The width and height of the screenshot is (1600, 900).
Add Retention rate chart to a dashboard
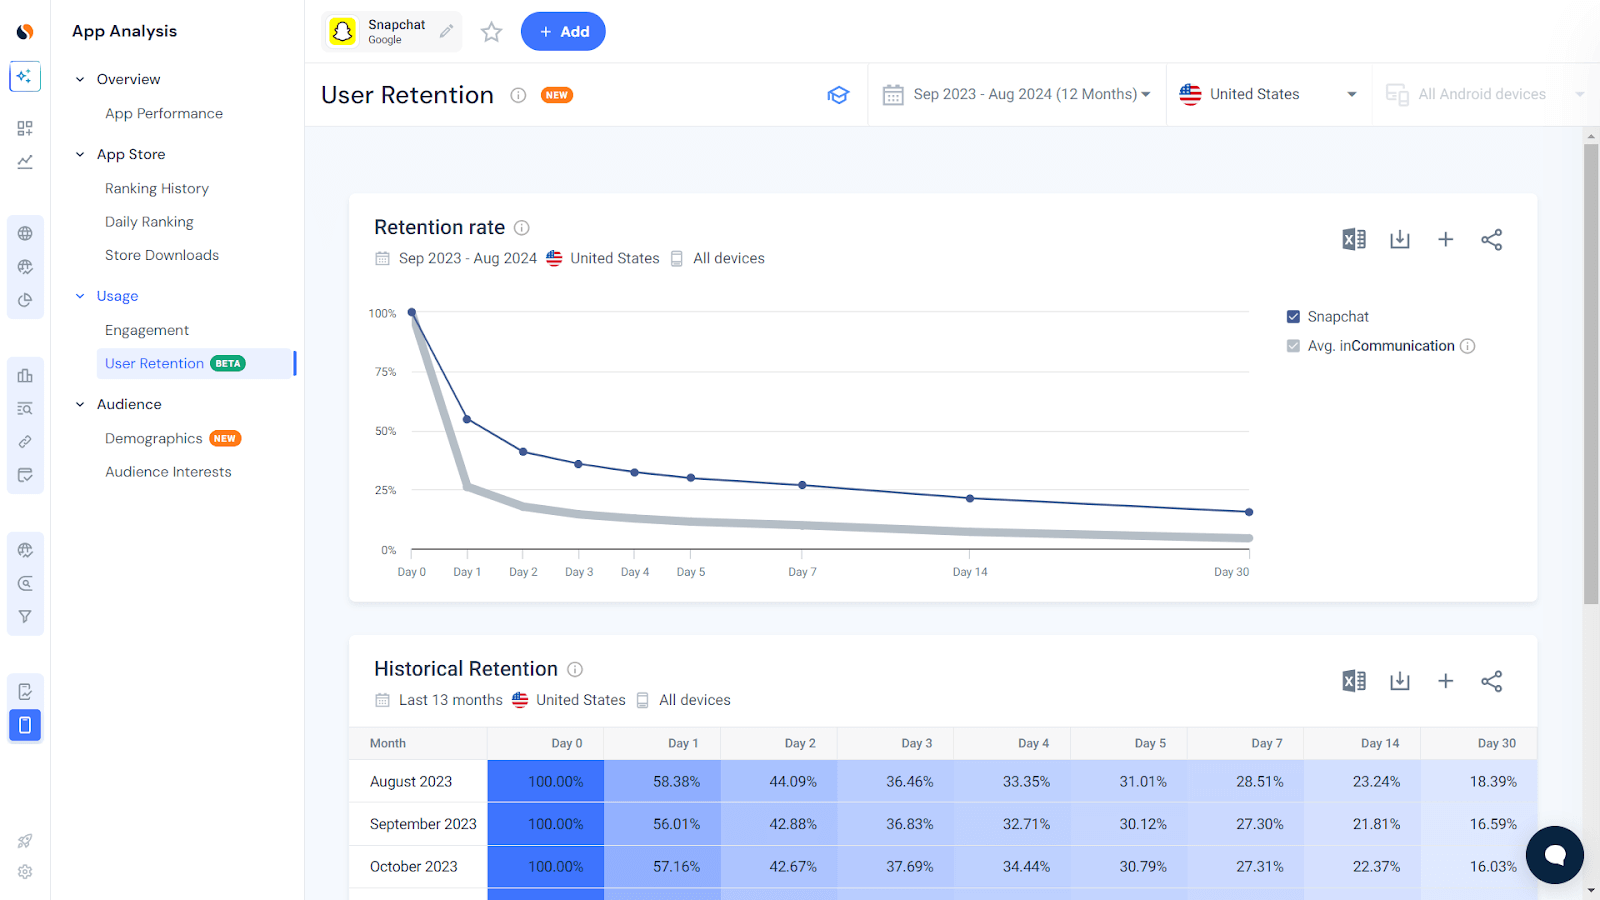(x=1445, y=239)
